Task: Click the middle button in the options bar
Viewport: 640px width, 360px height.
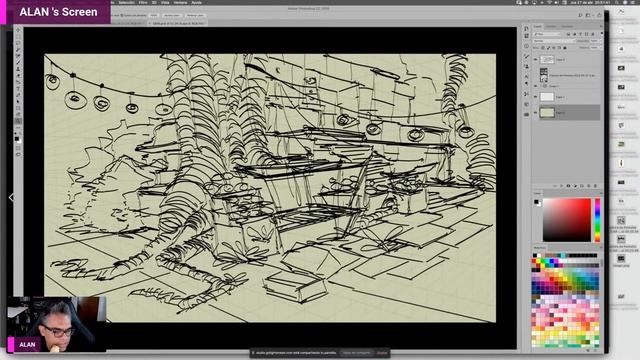Action: [172, 15]
